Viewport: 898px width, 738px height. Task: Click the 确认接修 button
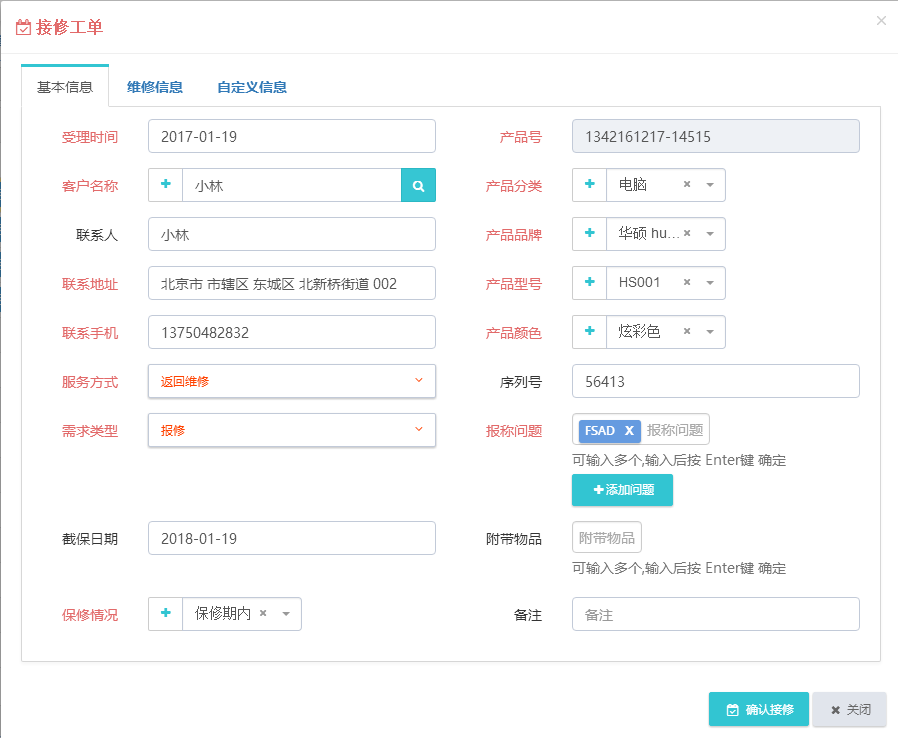pyautogui.click(x=759, y=709)
